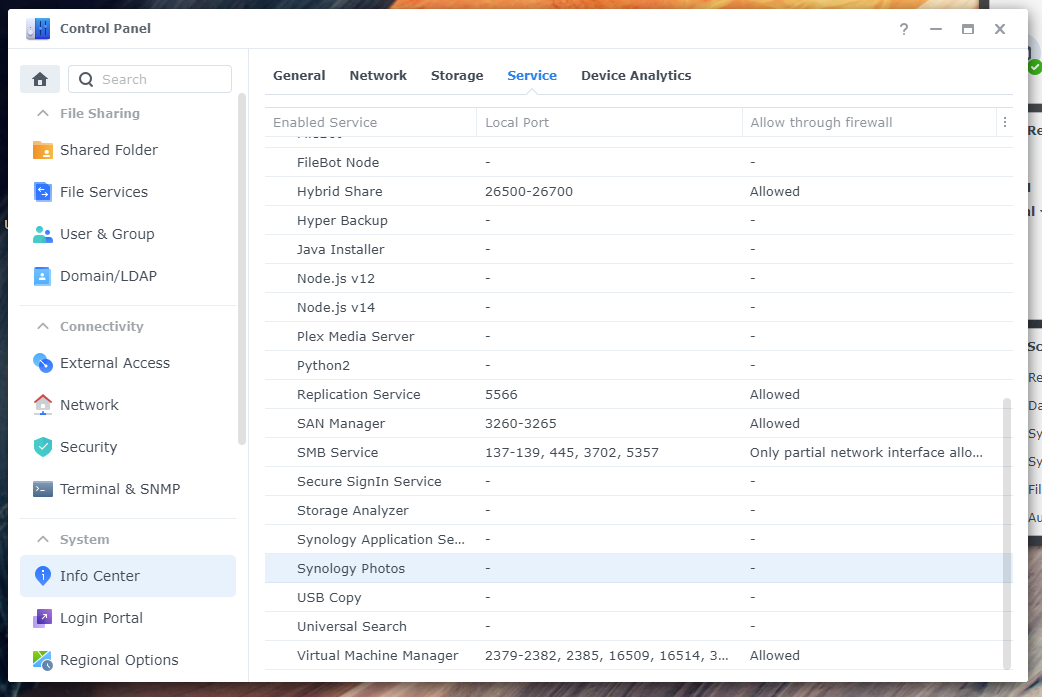
Task: Select the Secure SignIn Service row
Action: pos(639,482)
